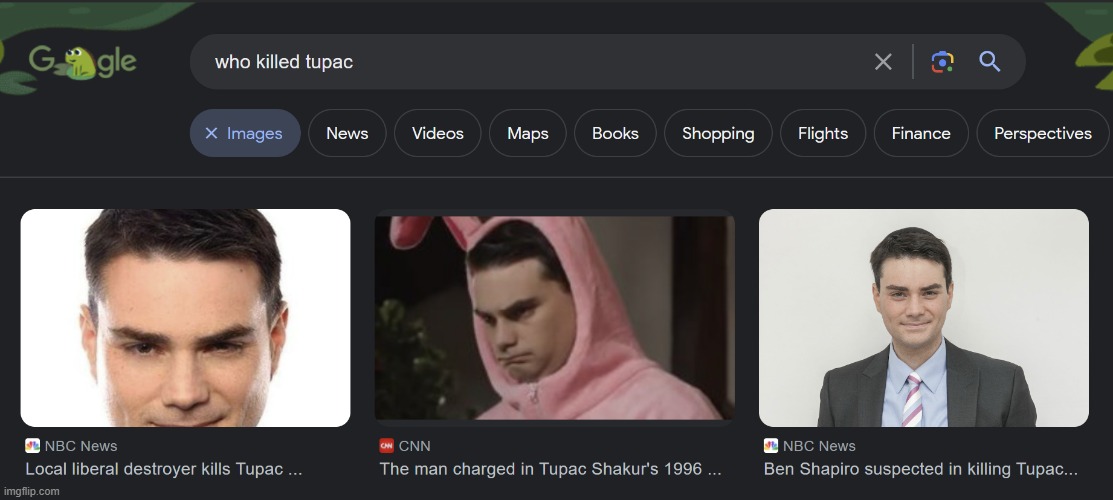Switch to the News tab
Viewport: 1113px width, 500px height.
[347, 134]
